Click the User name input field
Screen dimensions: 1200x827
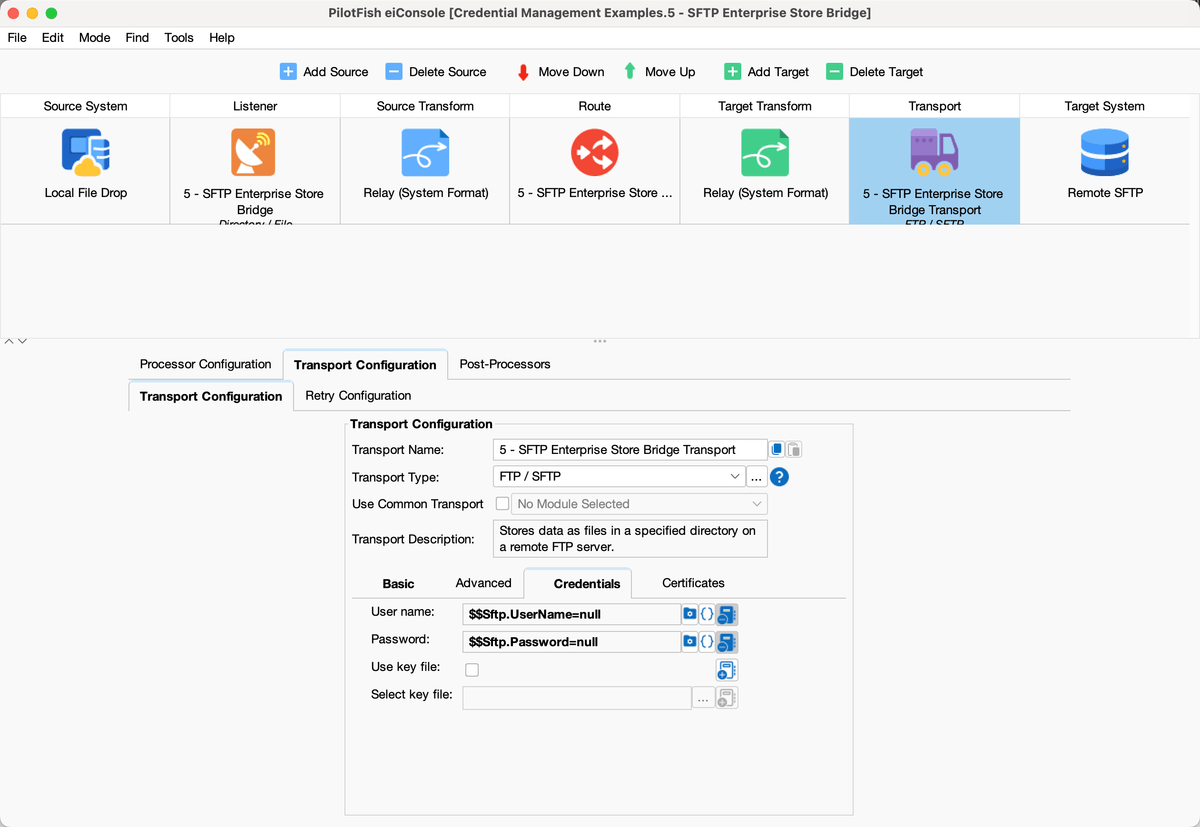pyautogui.click(x=572, y=614)
